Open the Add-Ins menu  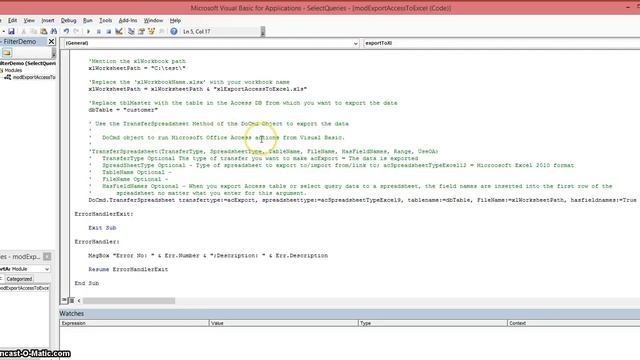[128, 20]
